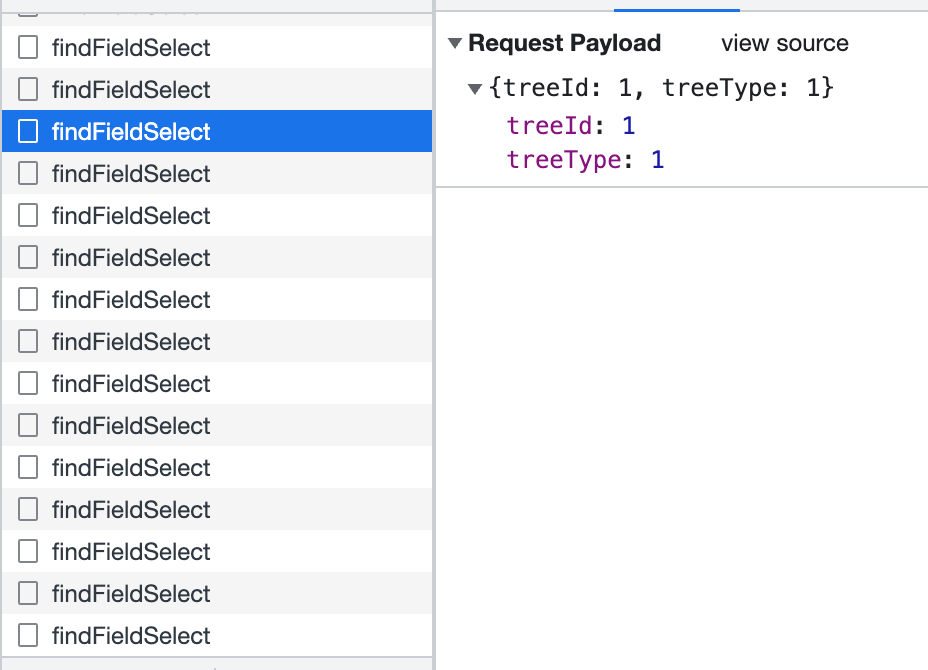Click the Request Payload heading text
Image resolution: width=928 pixels, height=670 pixels.
pos(564,44)
